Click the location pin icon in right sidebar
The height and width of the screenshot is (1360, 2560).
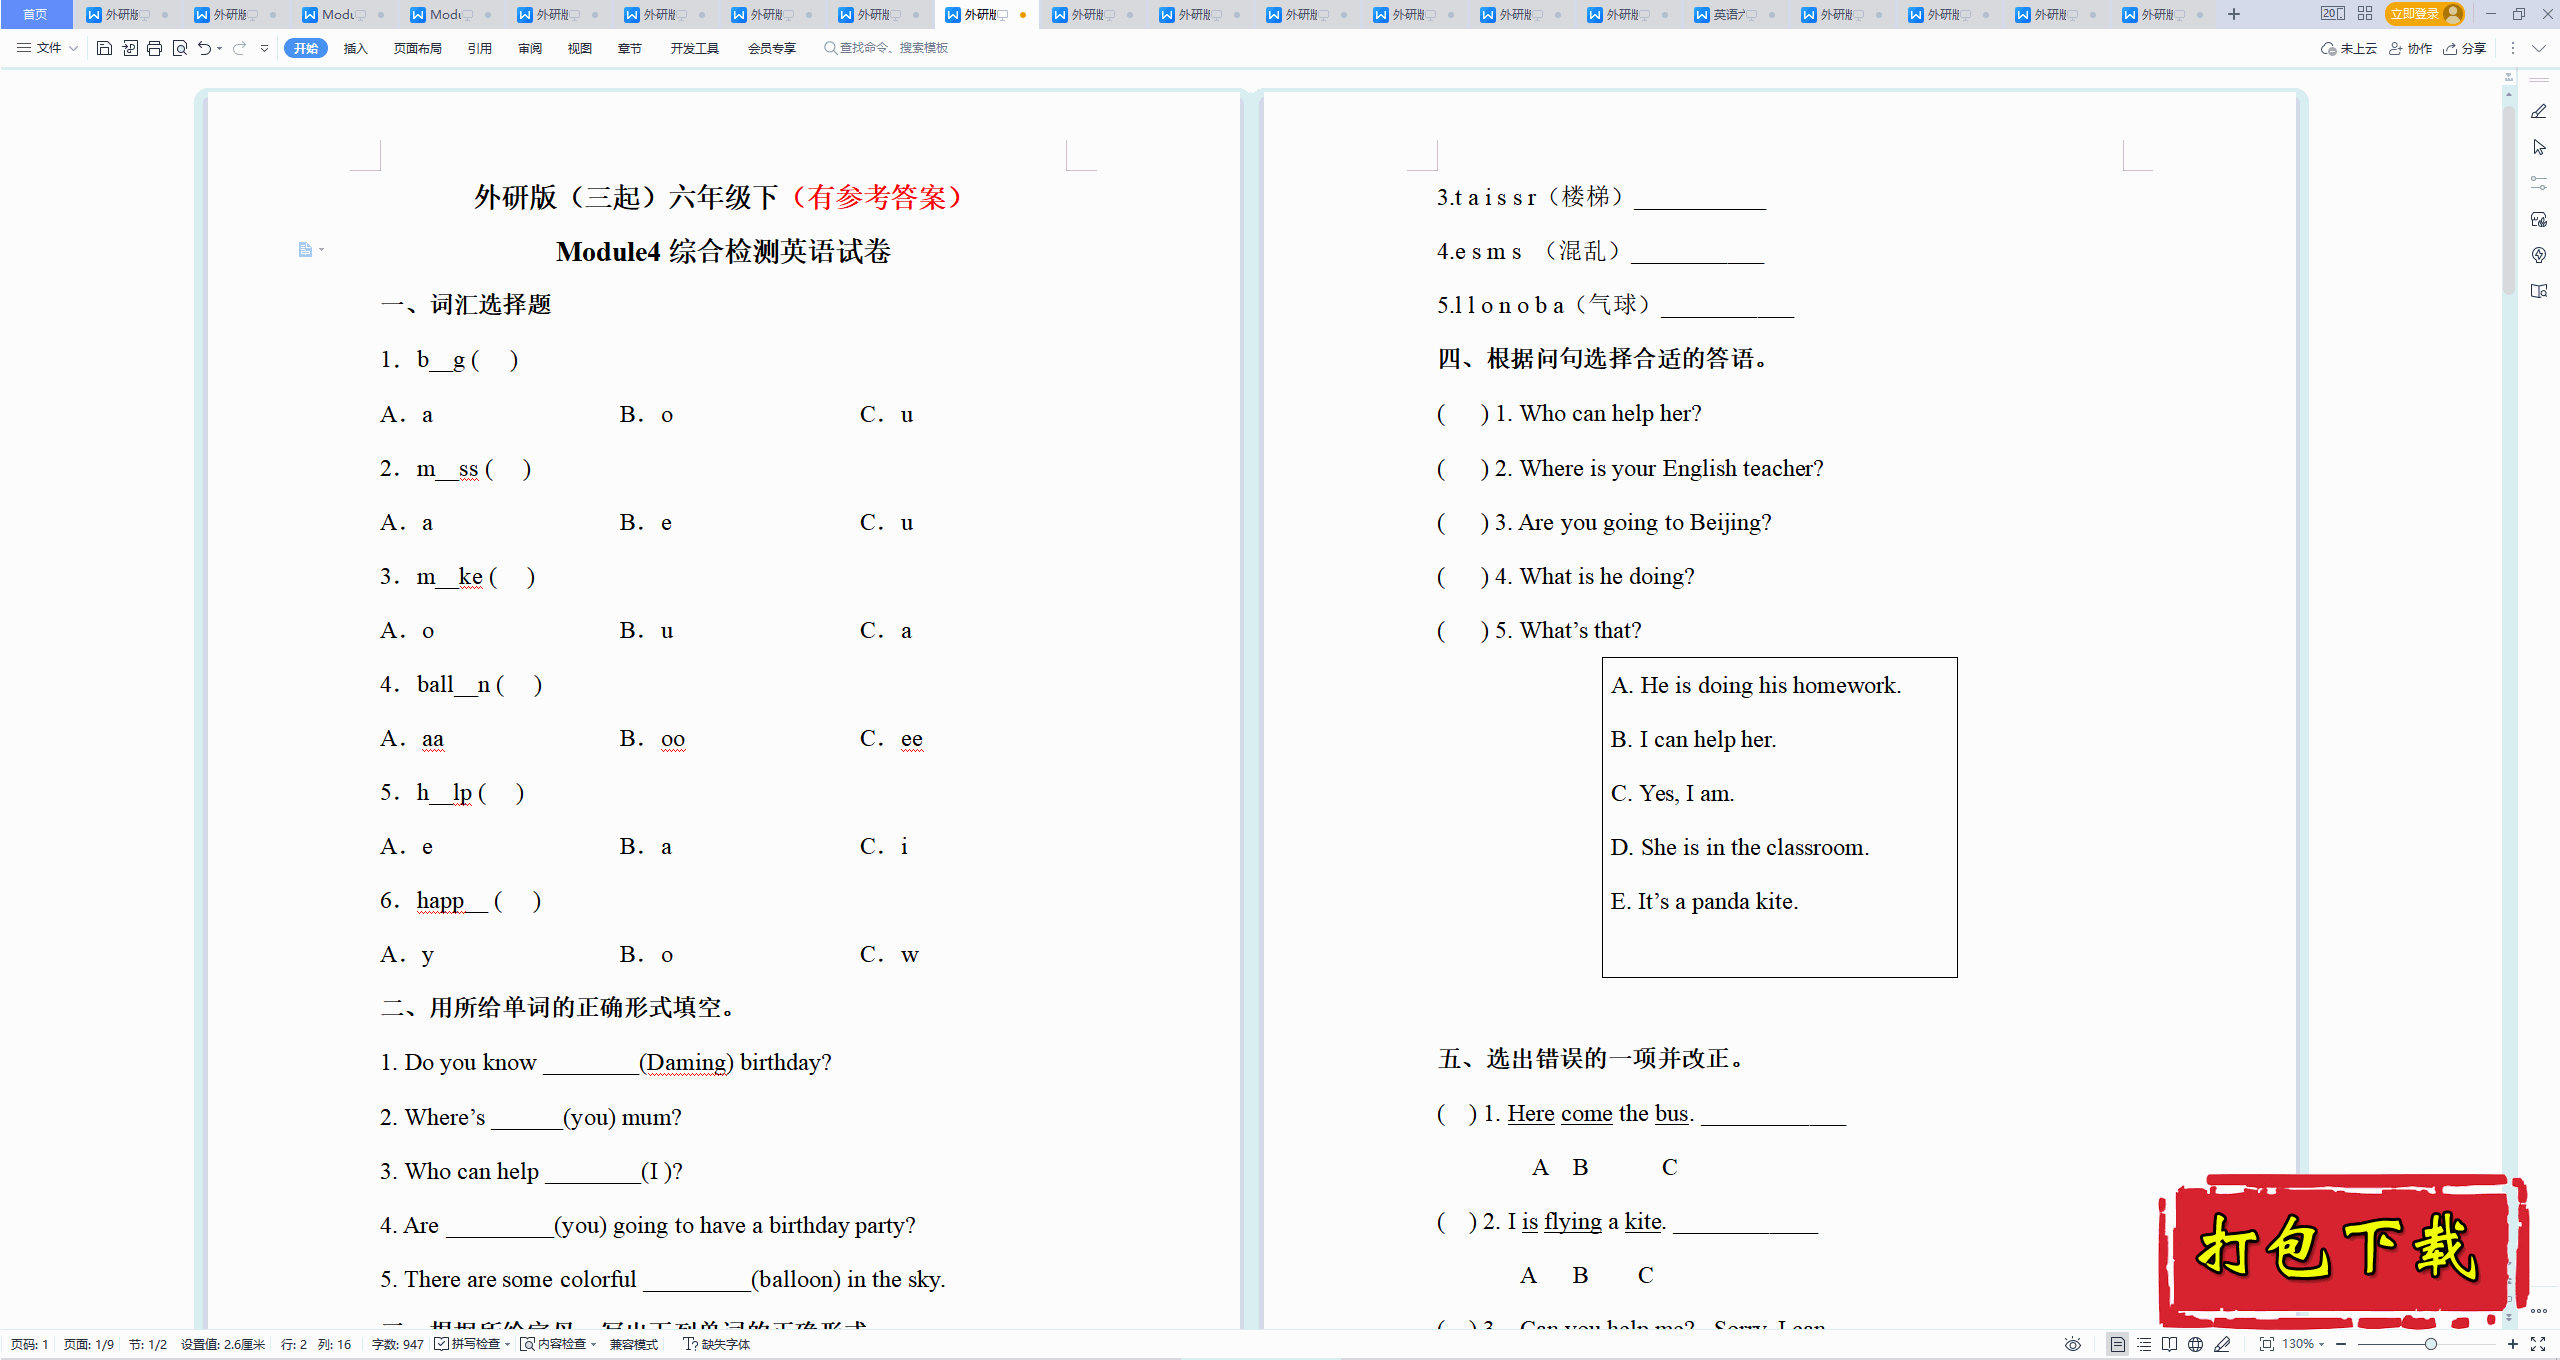pyautogui.click(x=2538, y=255)
